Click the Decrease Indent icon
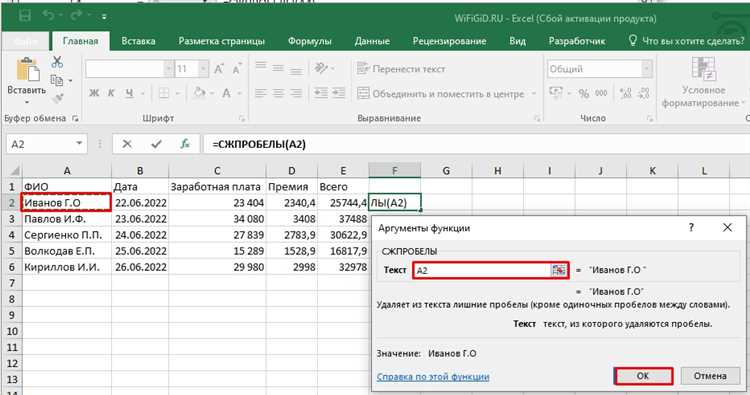The width and height of the screenshot is (750, 395). (x=321, y=93)
